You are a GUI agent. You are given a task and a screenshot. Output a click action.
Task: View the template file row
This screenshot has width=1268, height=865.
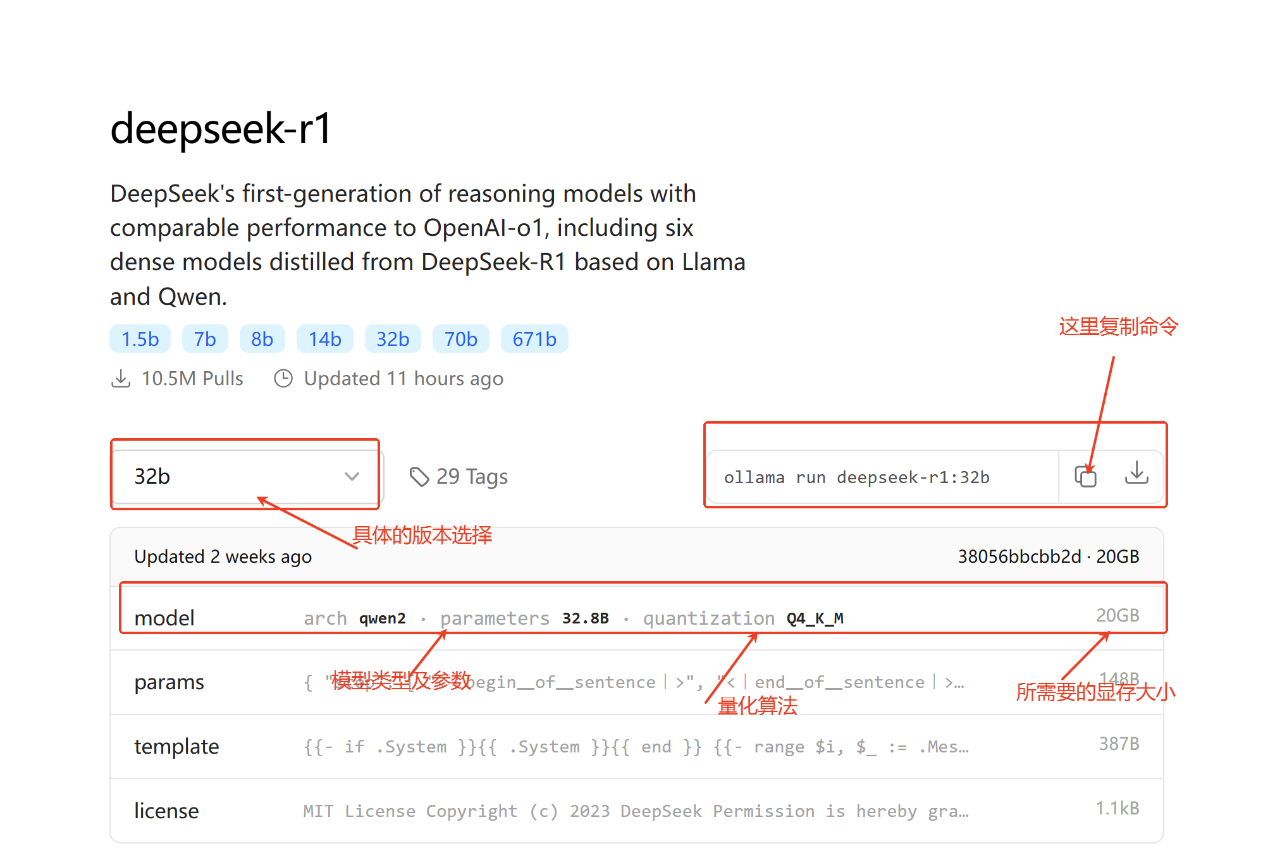(176, 746)
